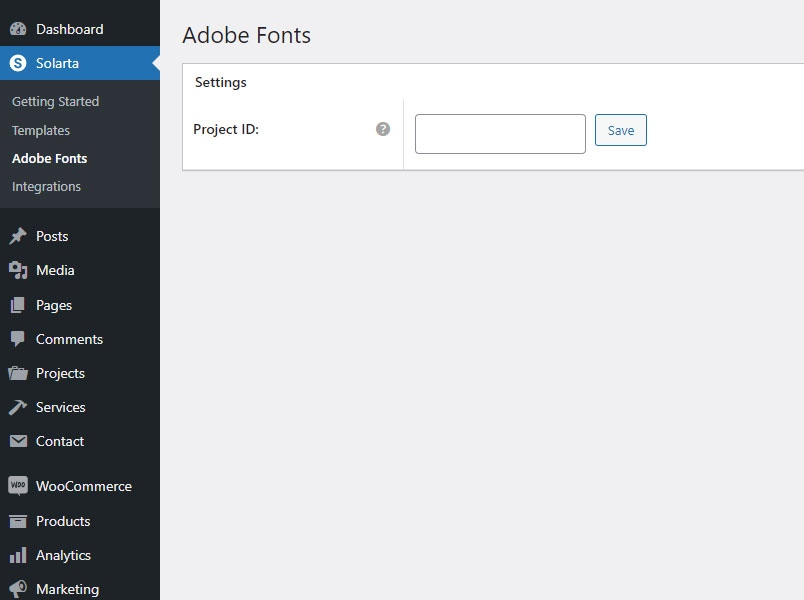
Task: Open the Project ID help tooltip icon
Action: tap(383, 129)
